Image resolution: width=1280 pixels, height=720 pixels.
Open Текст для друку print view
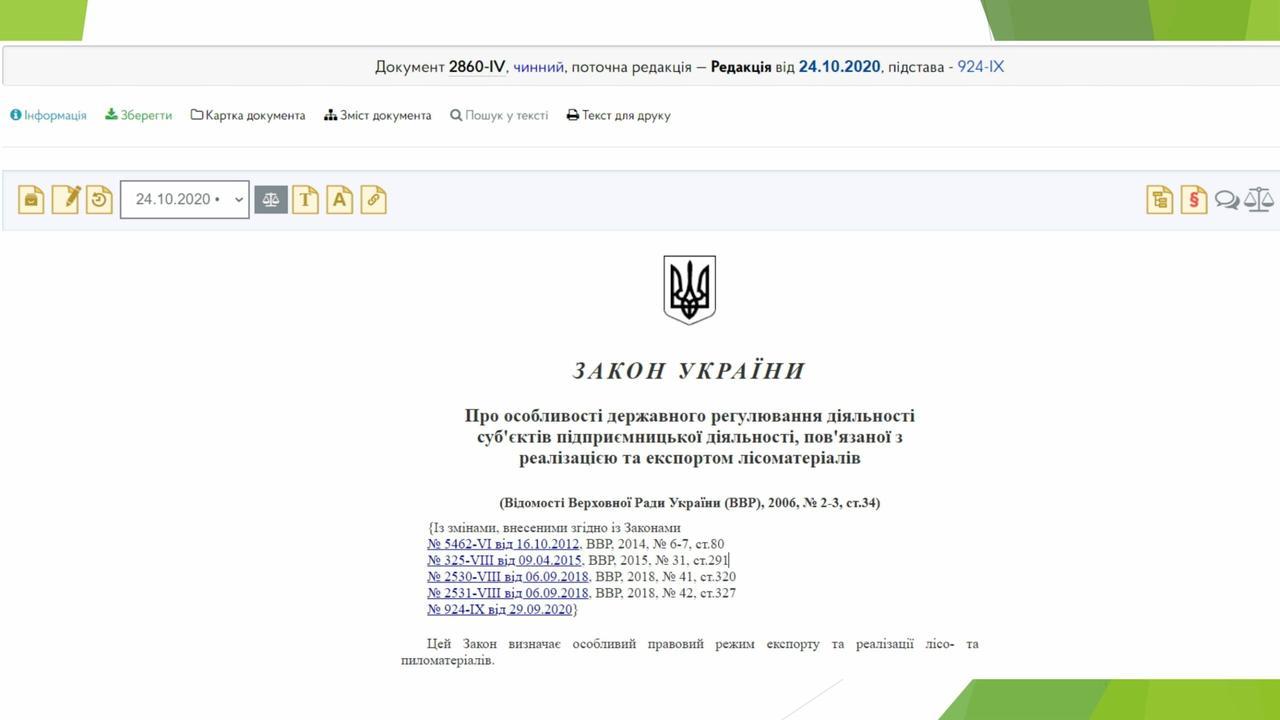click(618, 116)
